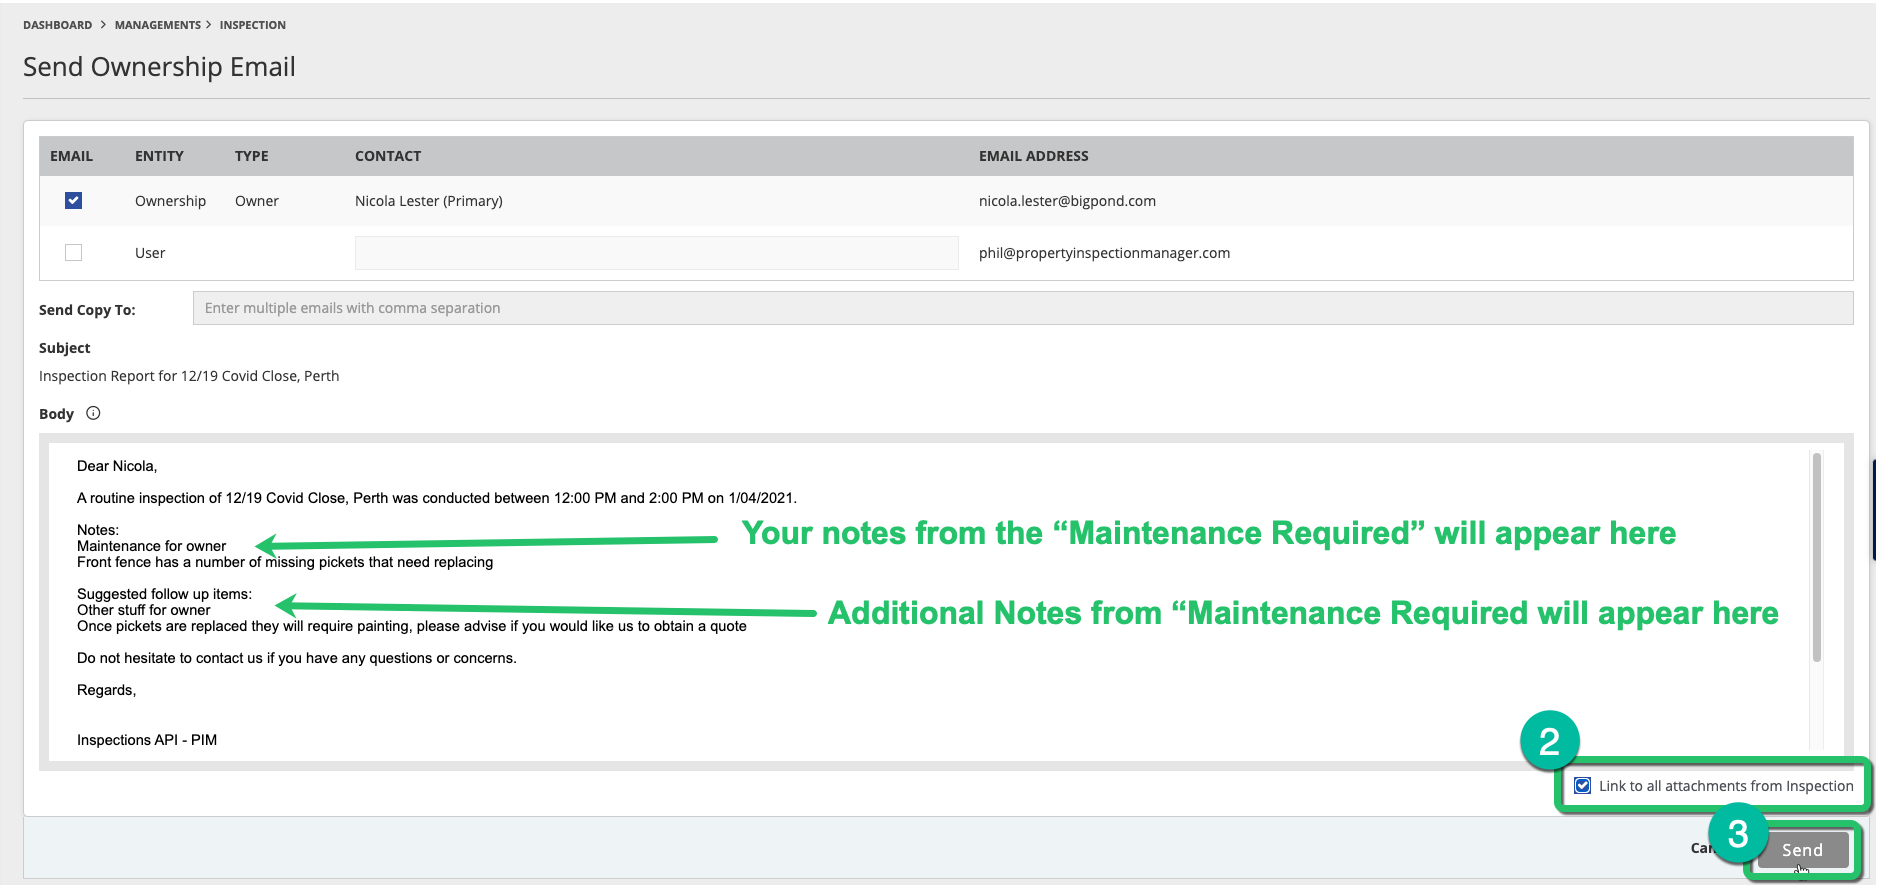Click 'Suggested follow up items:' line
This screenshot has width=1882, height=885.
[164, 594]
